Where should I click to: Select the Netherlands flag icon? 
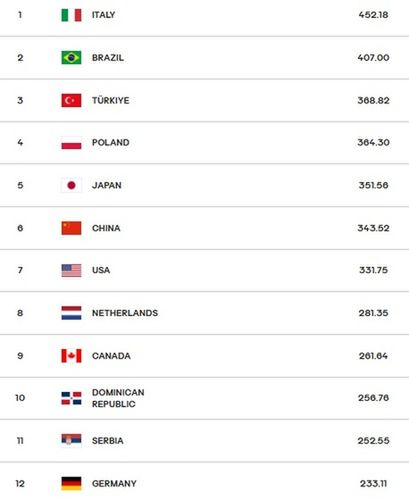pos(71,313)
